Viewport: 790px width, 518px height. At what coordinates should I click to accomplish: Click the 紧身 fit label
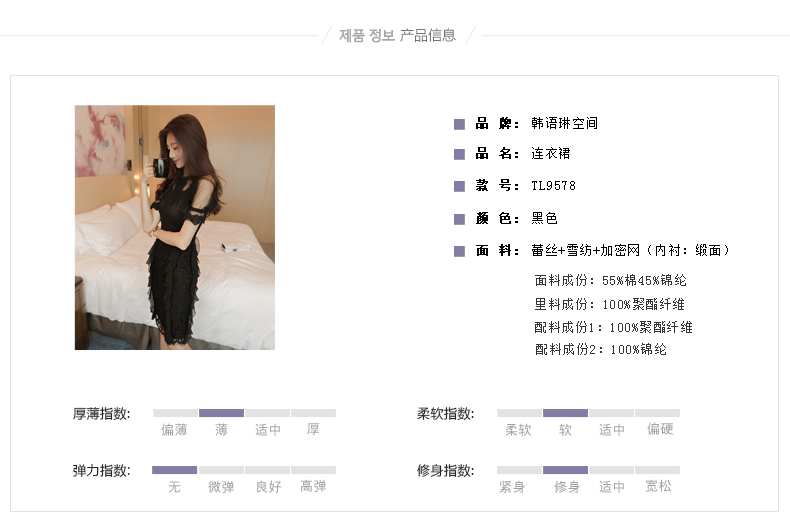click(x=512, y=487)
